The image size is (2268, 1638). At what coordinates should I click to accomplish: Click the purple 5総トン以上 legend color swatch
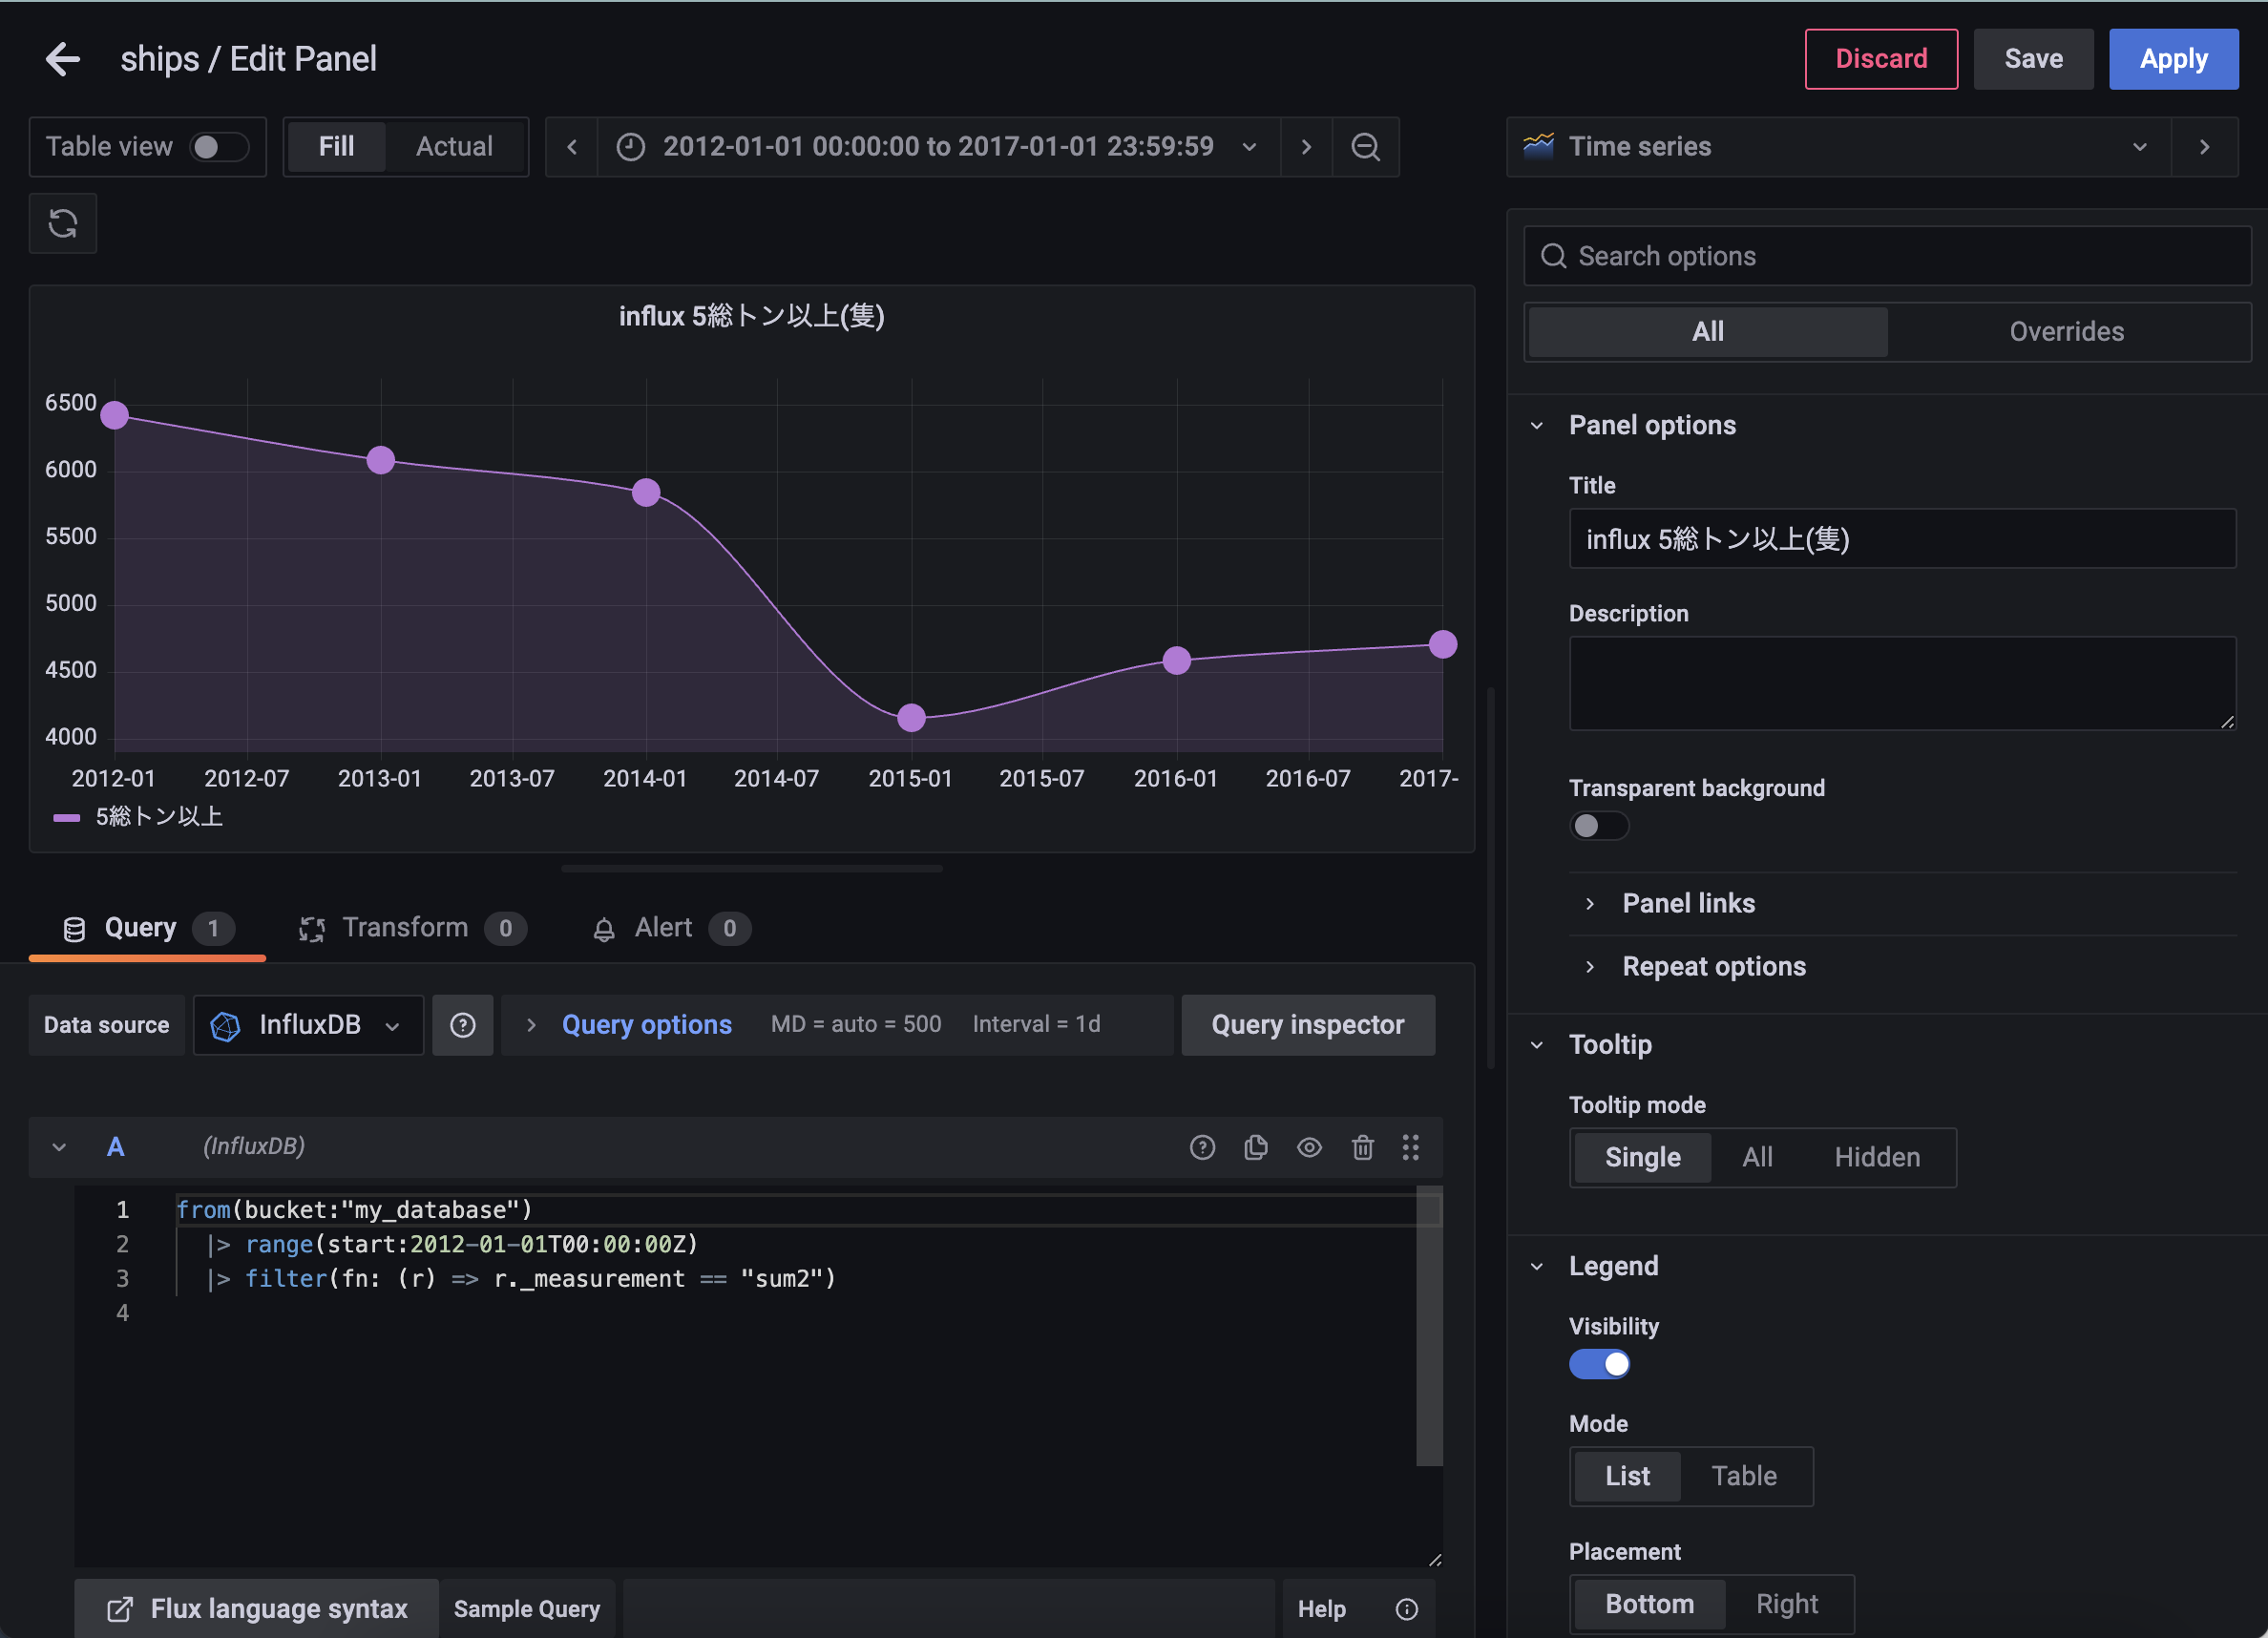pyautogui.click(x=66, y=817)
